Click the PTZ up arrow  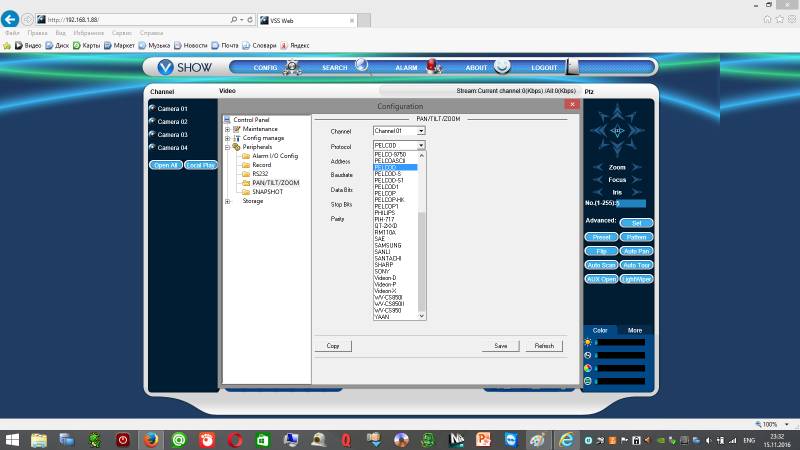click(x=617, y=112)
